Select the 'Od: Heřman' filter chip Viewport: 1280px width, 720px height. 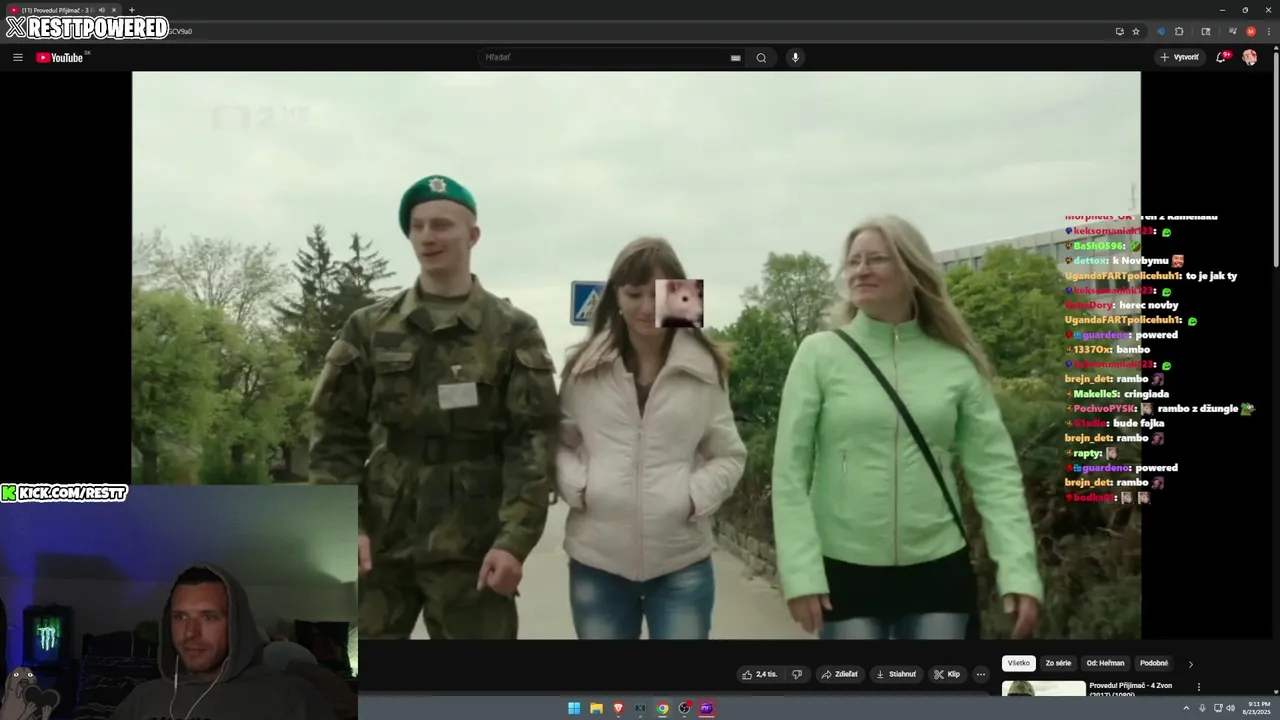(1105, 663)
